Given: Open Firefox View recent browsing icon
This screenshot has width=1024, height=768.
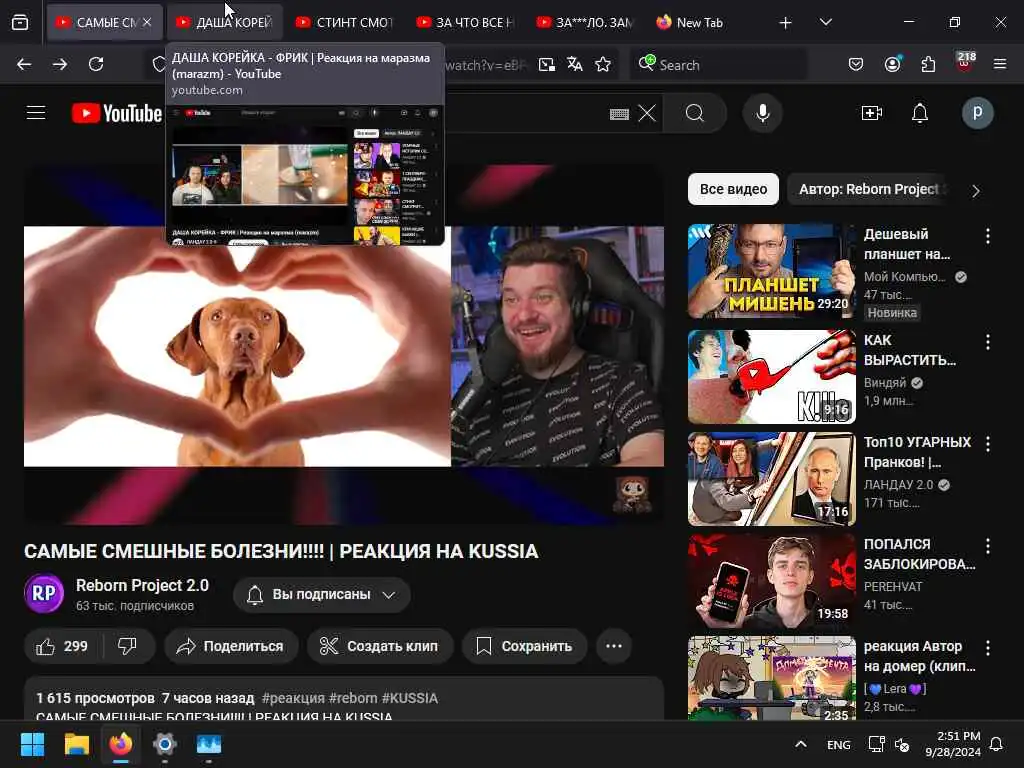Looking at the screenshot, I should coord(20,23).
